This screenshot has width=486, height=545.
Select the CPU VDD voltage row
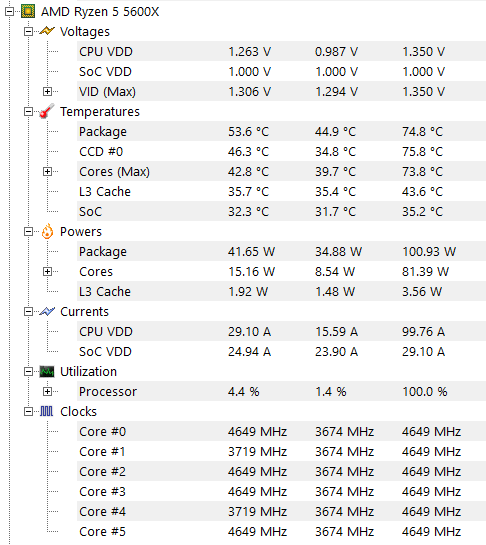click(x=281, y=51)
